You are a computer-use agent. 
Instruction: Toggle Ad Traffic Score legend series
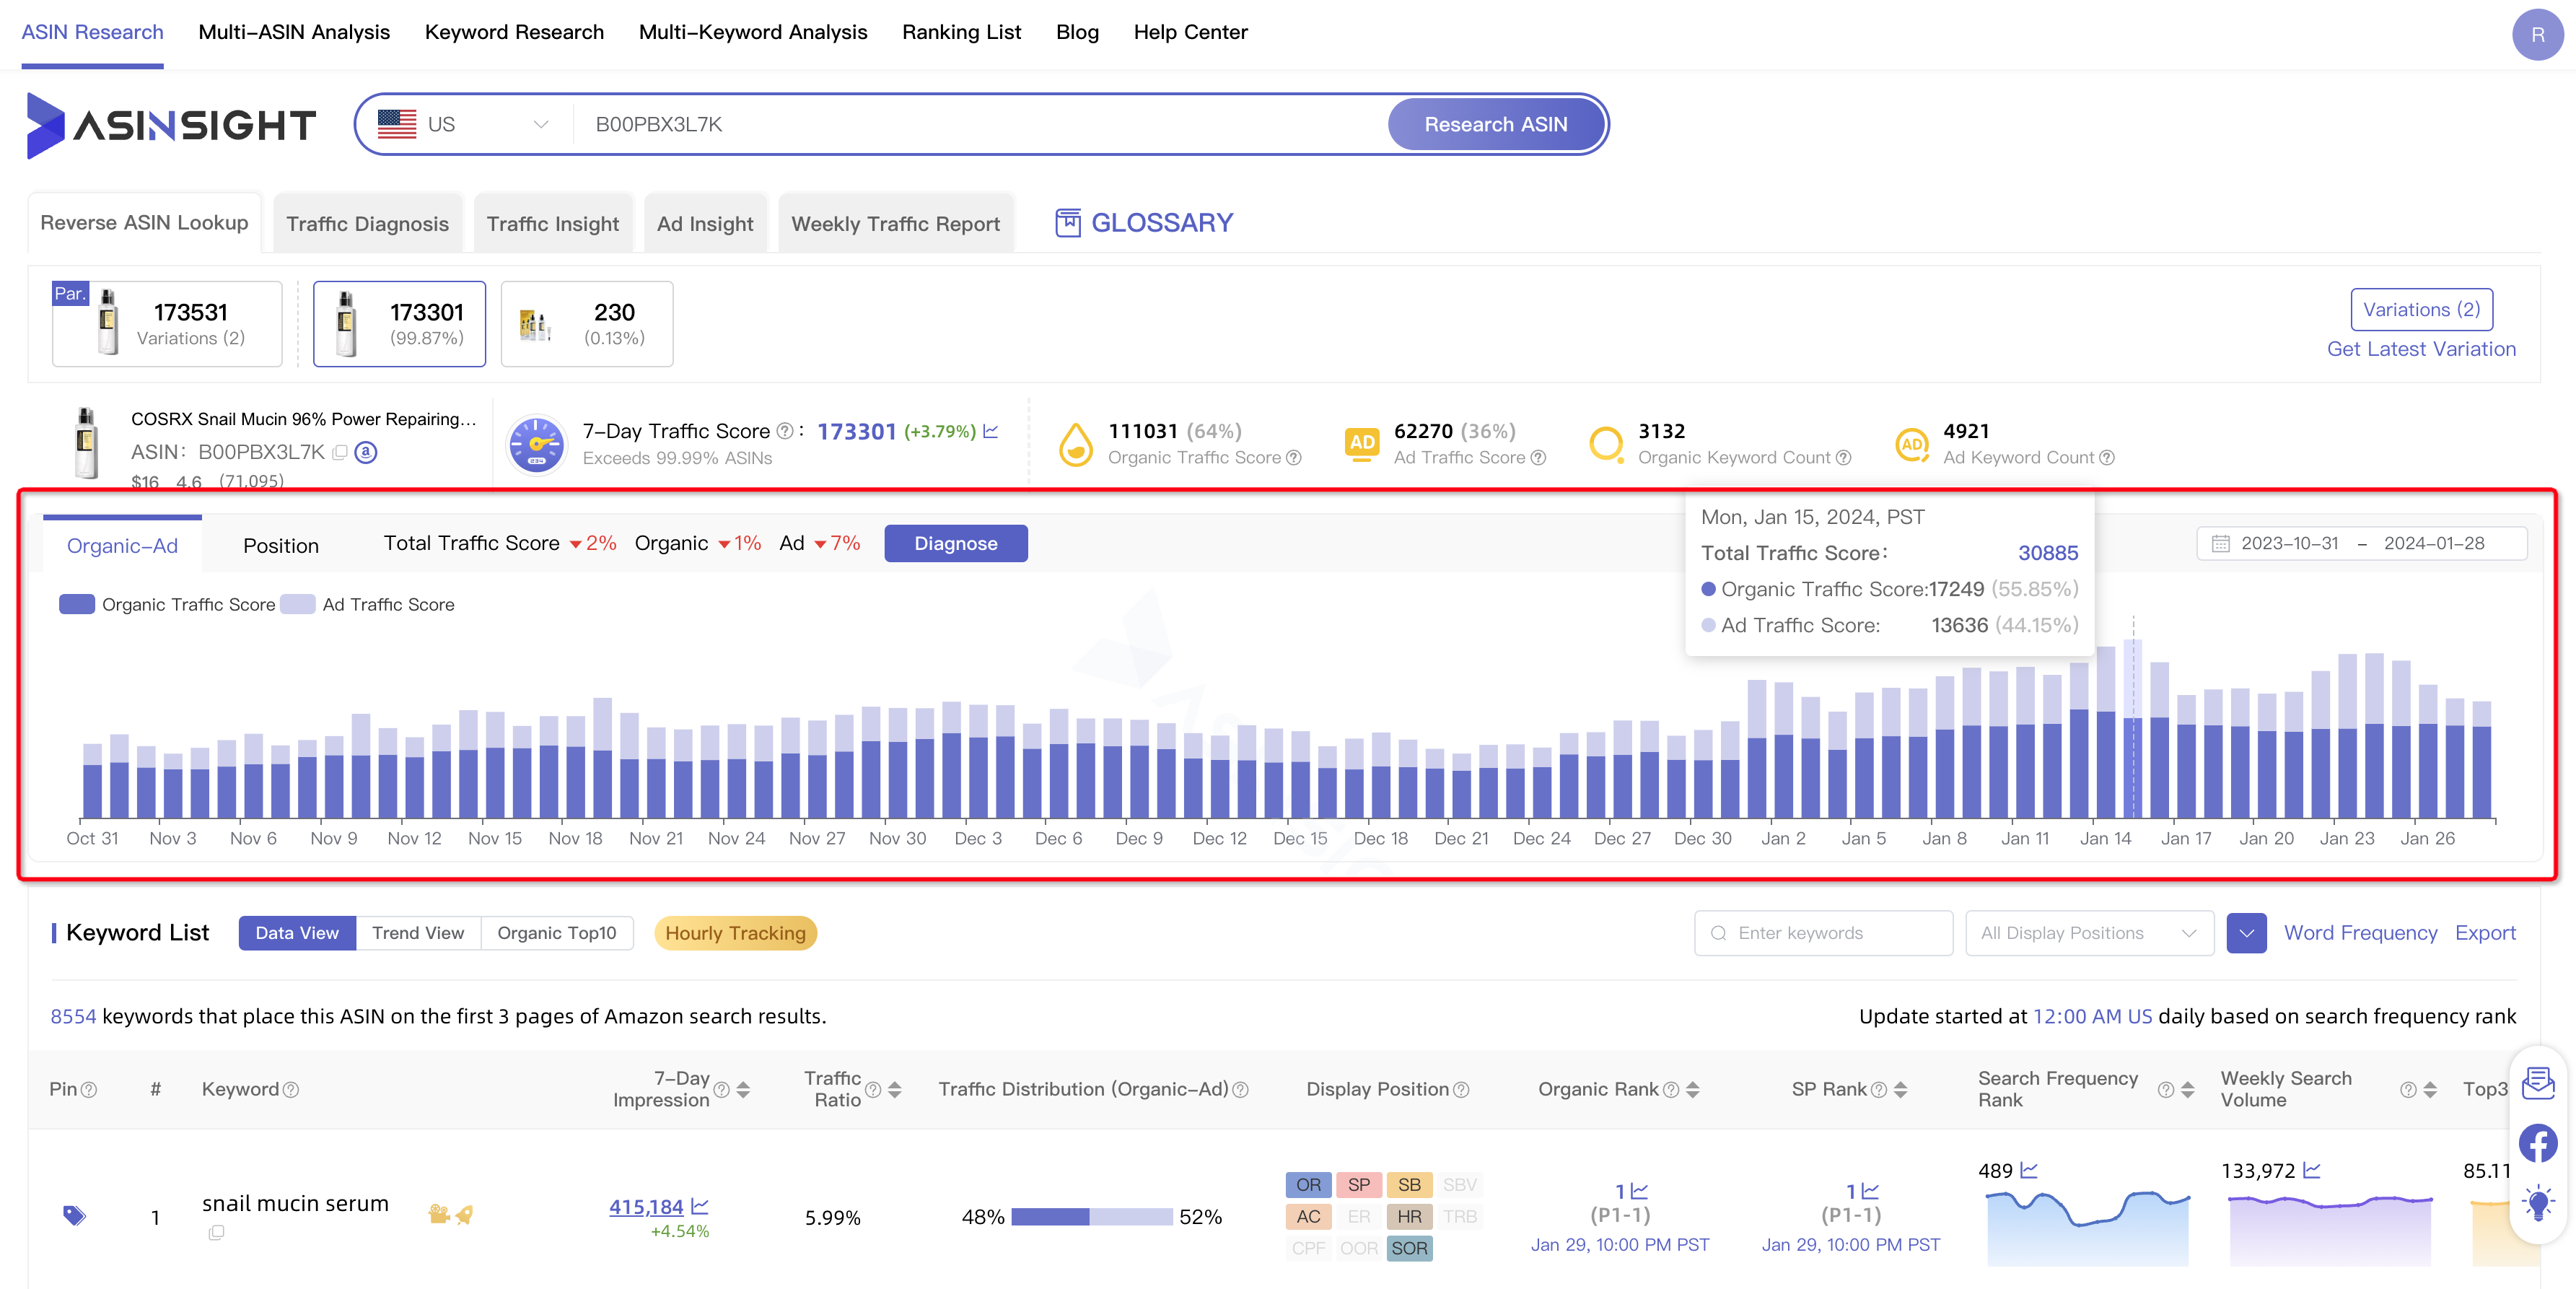pos(367,604)
